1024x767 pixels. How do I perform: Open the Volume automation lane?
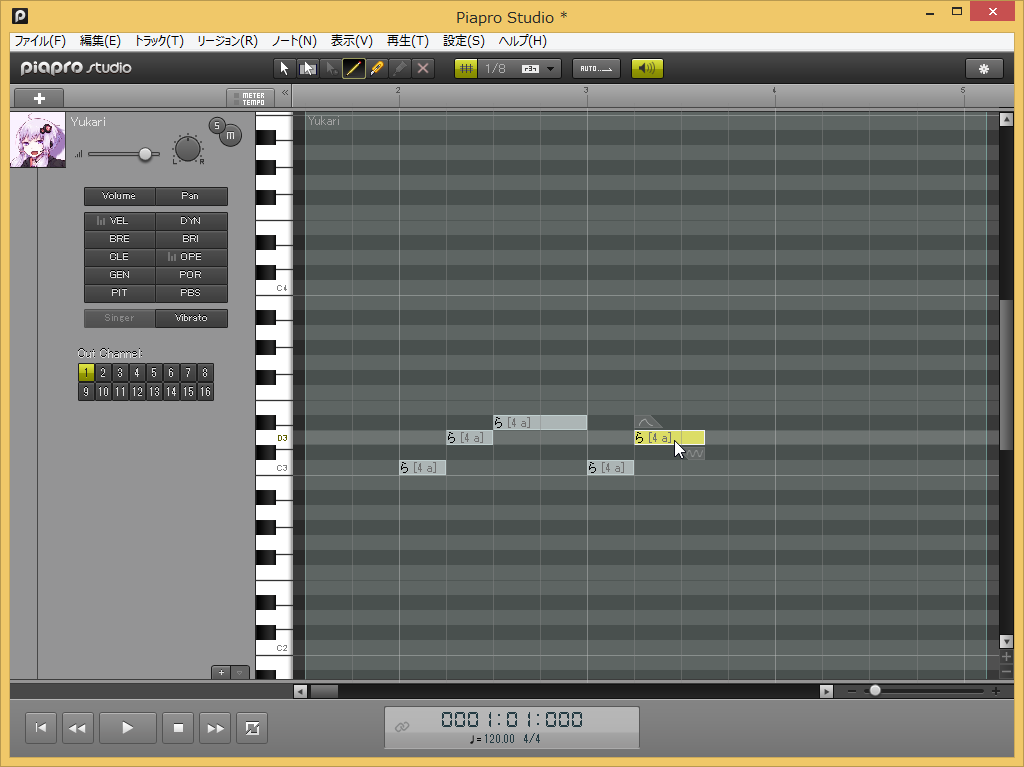tap(120, 196)
